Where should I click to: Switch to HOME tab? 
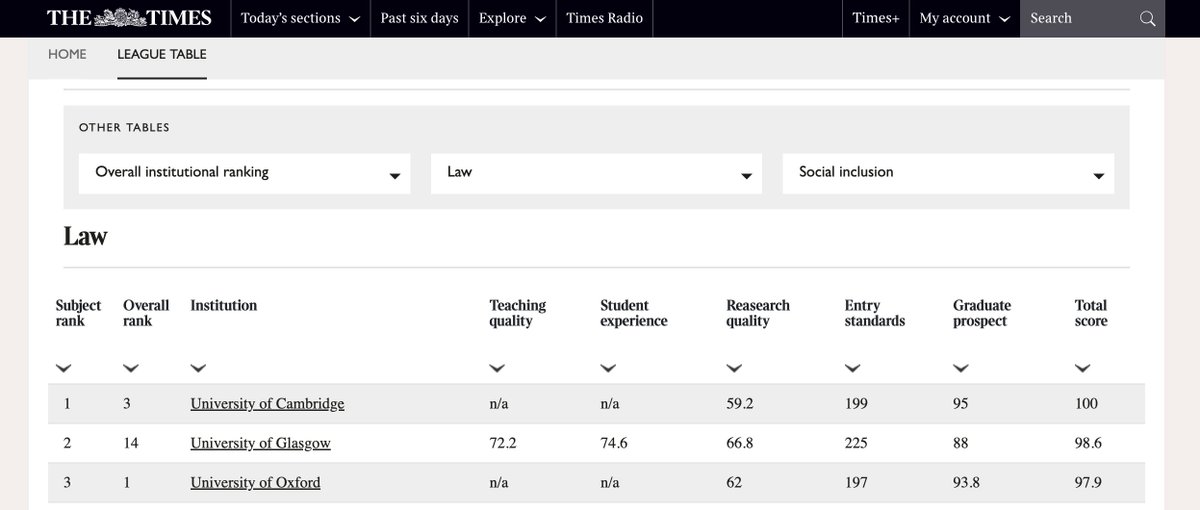67,54
